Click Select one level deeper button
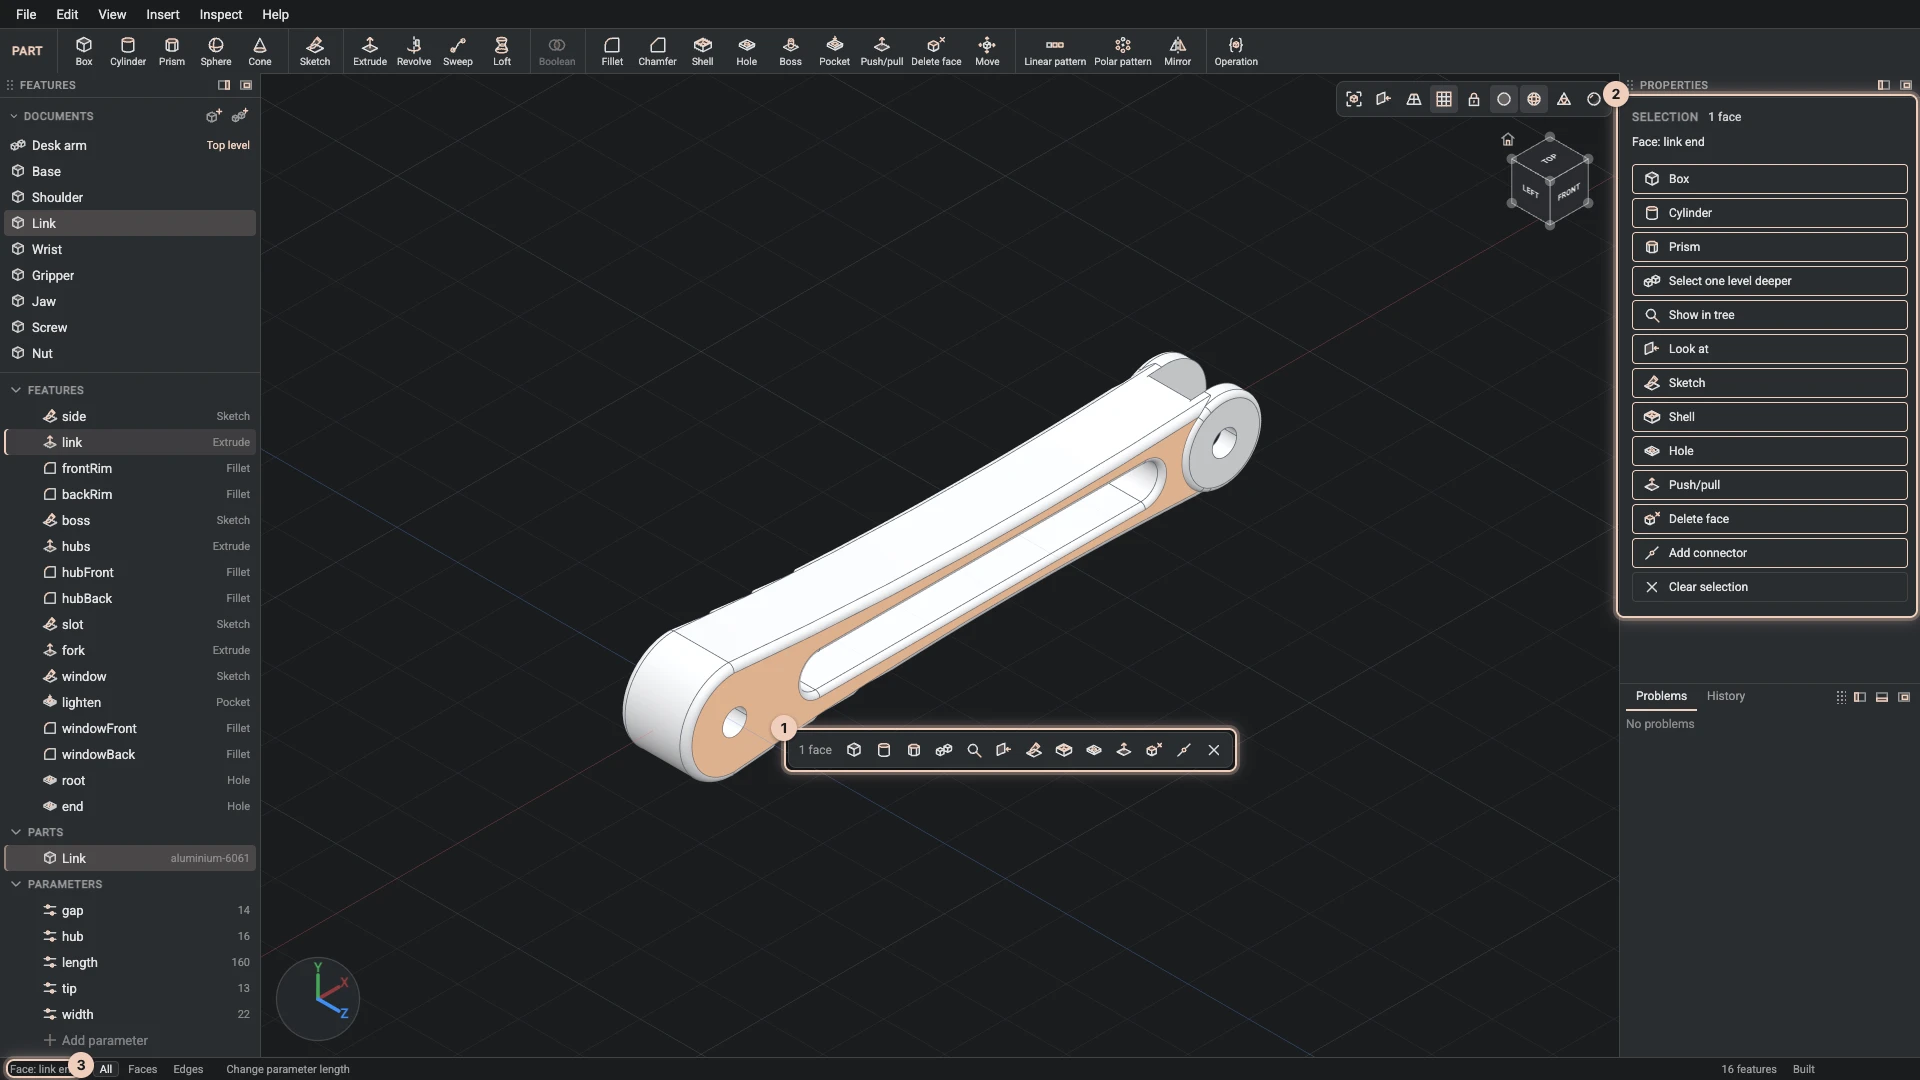 pyautogui.click(x=1769, y=281)
